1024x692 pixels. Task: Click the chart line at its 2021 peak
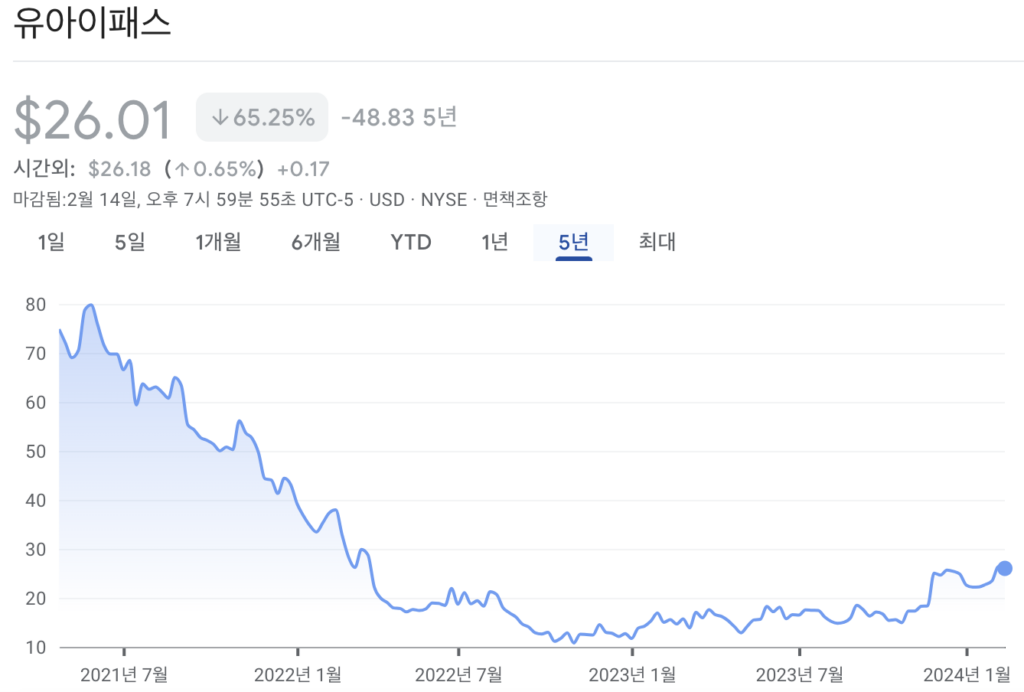(93, 303)
